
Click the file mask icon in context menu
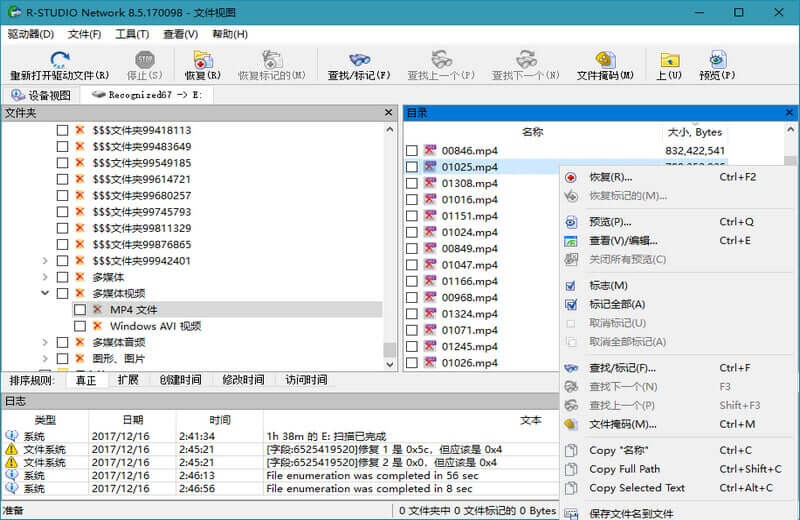571,424
